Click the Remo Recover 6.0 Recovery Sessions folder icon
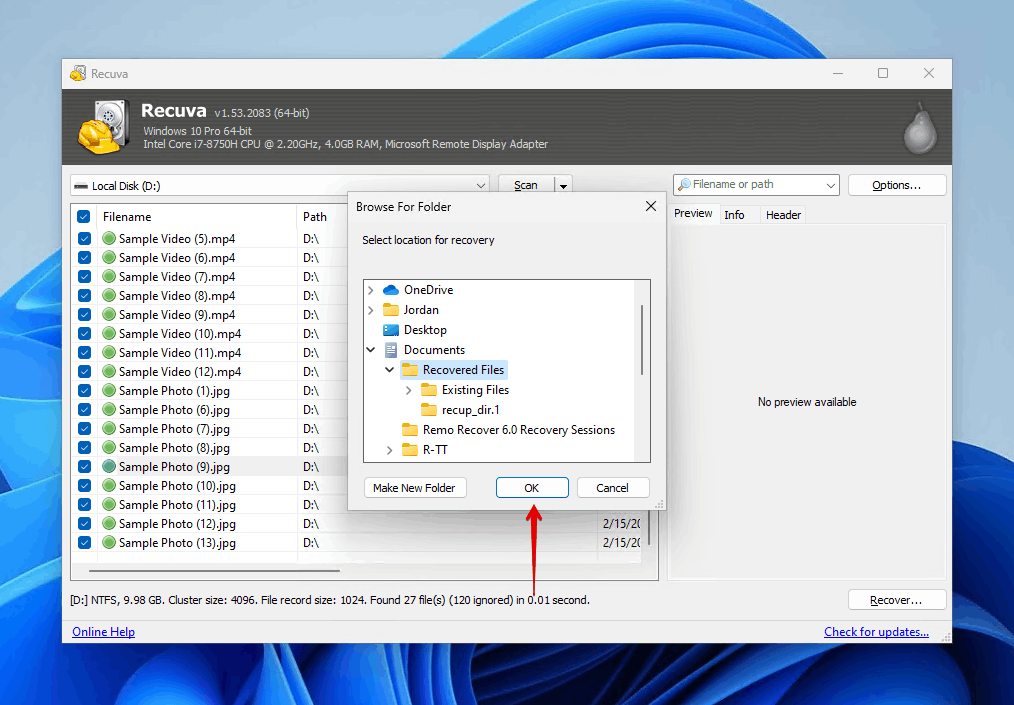The image size is (1014, 705). pyautogui.click(x=410, y=430)
